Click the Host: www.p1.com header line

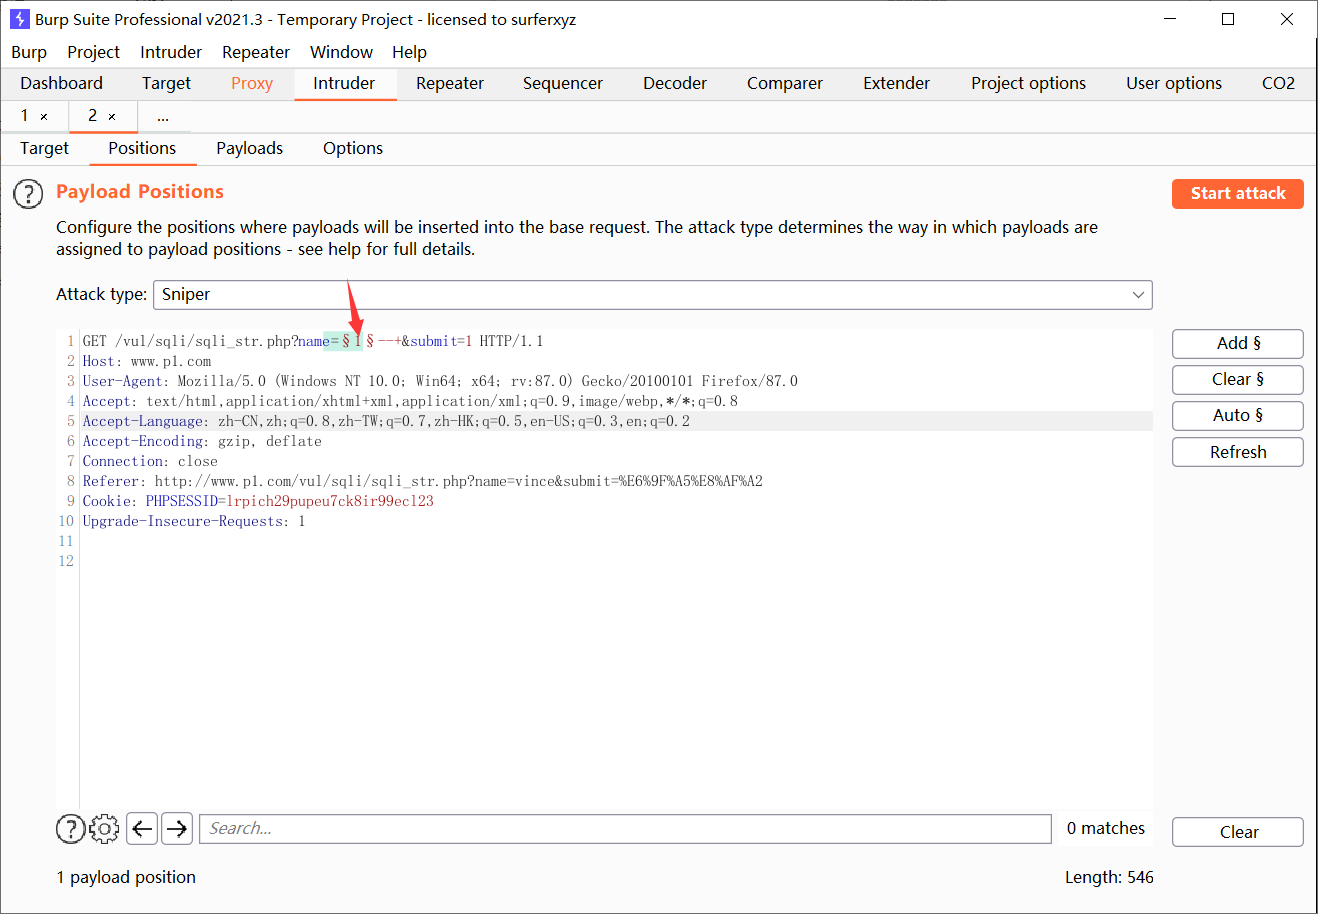[x=147, y=361]
